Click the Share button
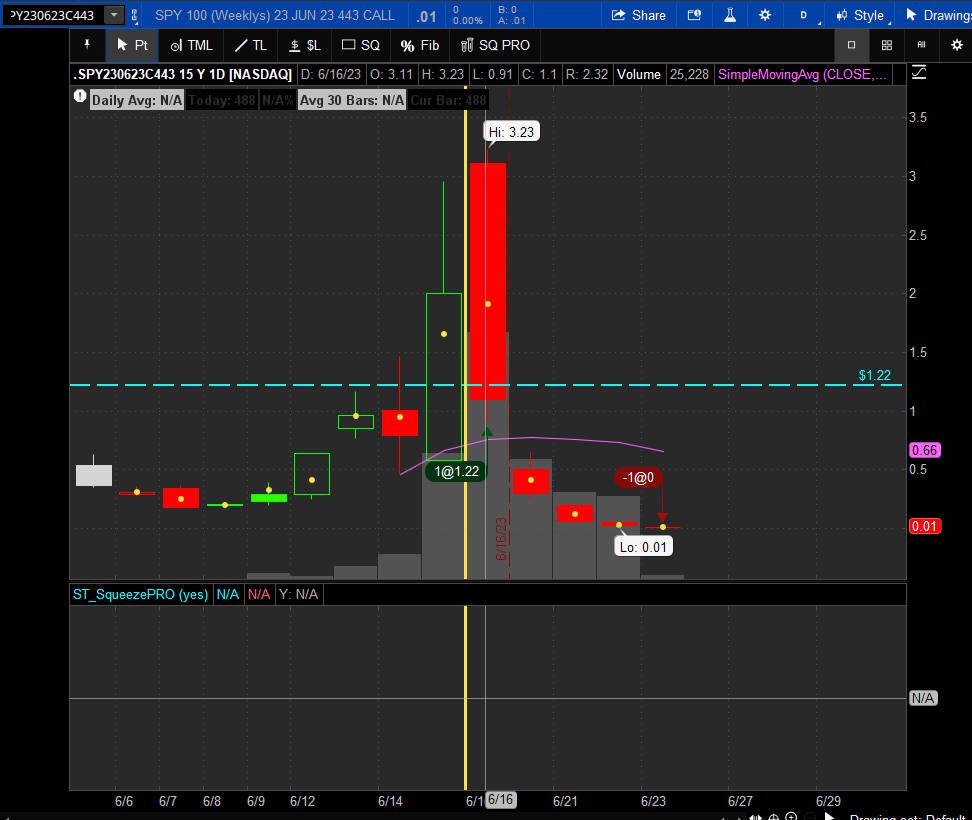972x820 pixels. (x=638, y=15)
